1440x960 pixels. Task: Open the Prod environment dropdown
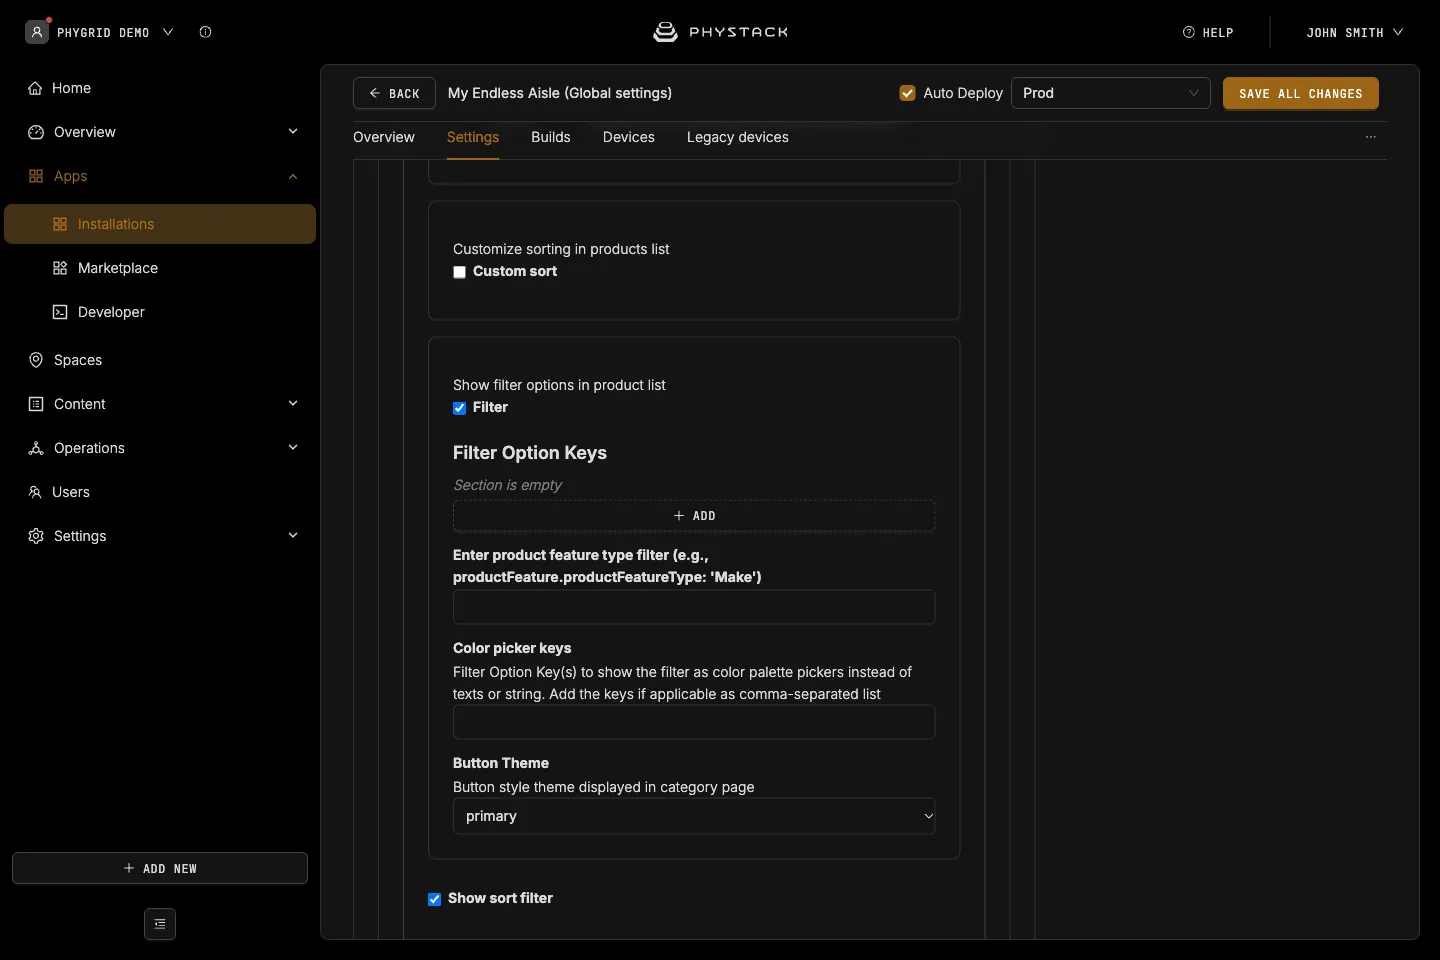[1111, 93]
